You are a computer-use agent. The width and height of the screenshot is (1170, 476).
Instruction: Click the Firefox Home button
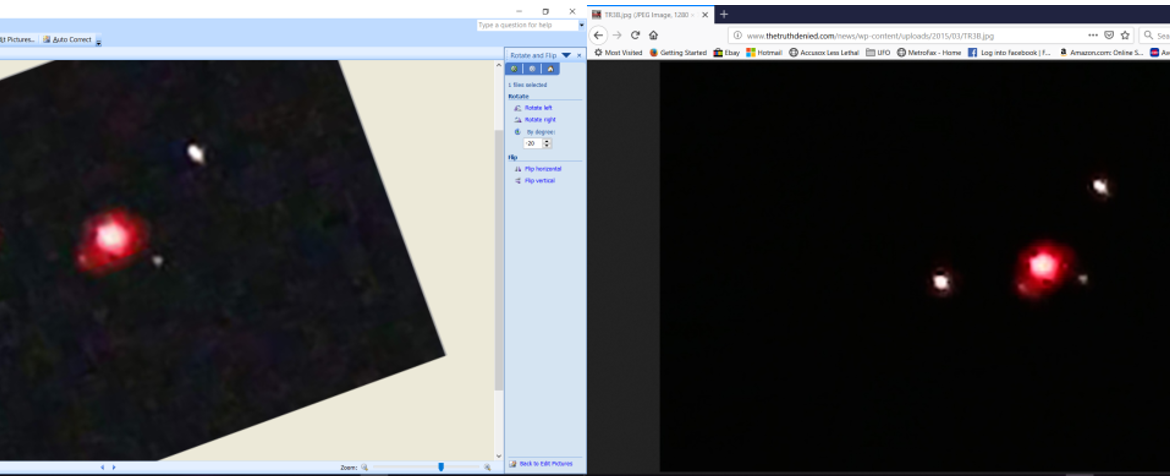click(654, 35)
